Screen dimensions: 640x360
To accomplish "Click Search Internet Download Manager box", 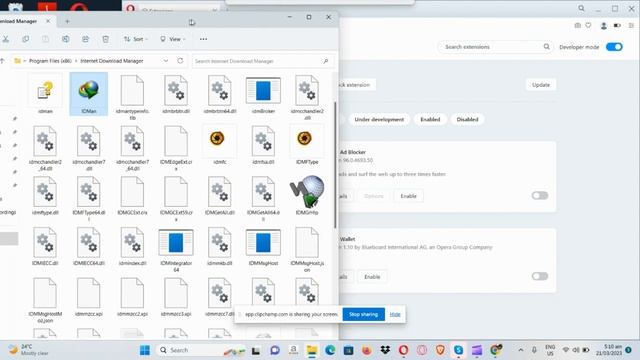I will click(262, 61).
